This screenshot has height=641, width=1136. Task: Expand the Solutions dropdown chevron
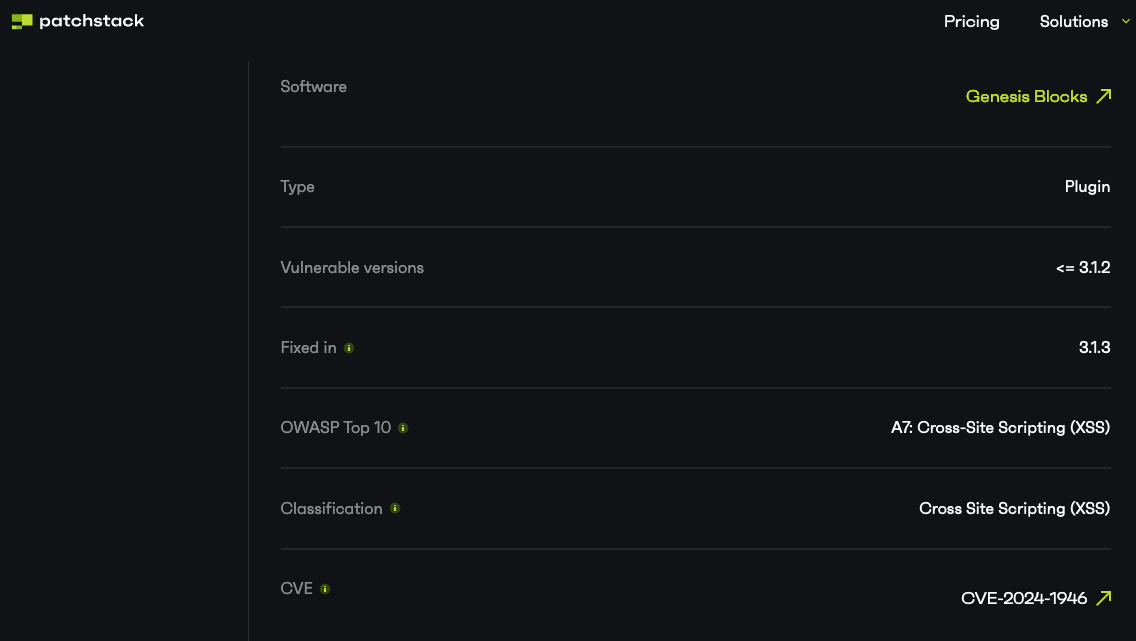pos(1125,21)
